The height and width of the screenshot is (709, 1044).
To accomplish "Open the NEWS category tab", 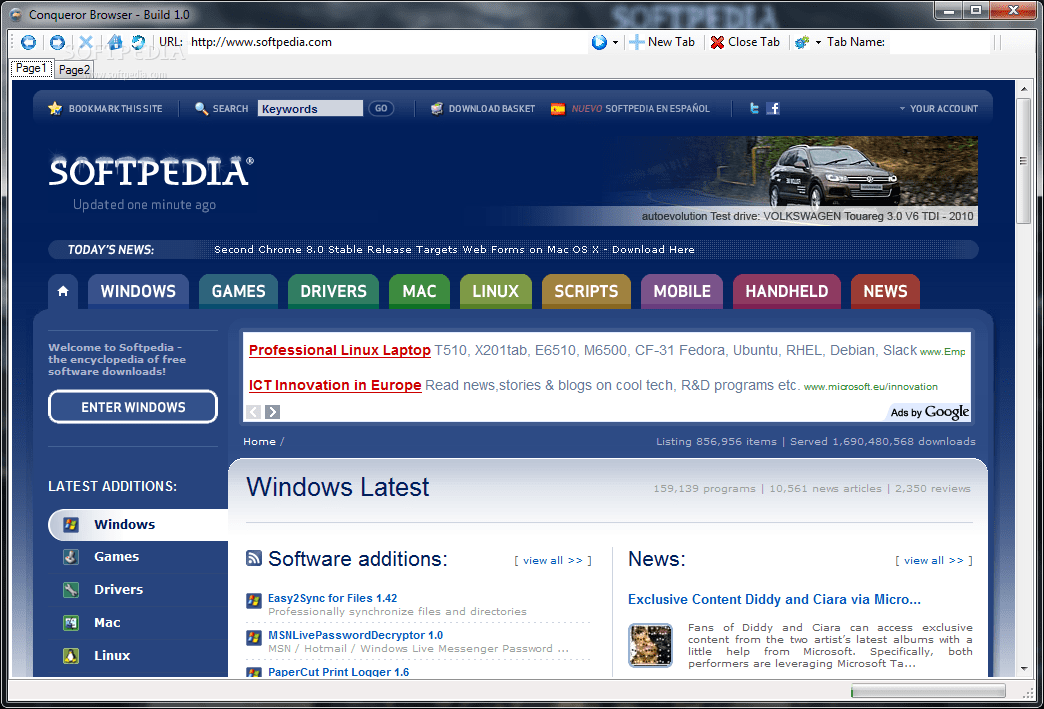I will pos(885,292).
